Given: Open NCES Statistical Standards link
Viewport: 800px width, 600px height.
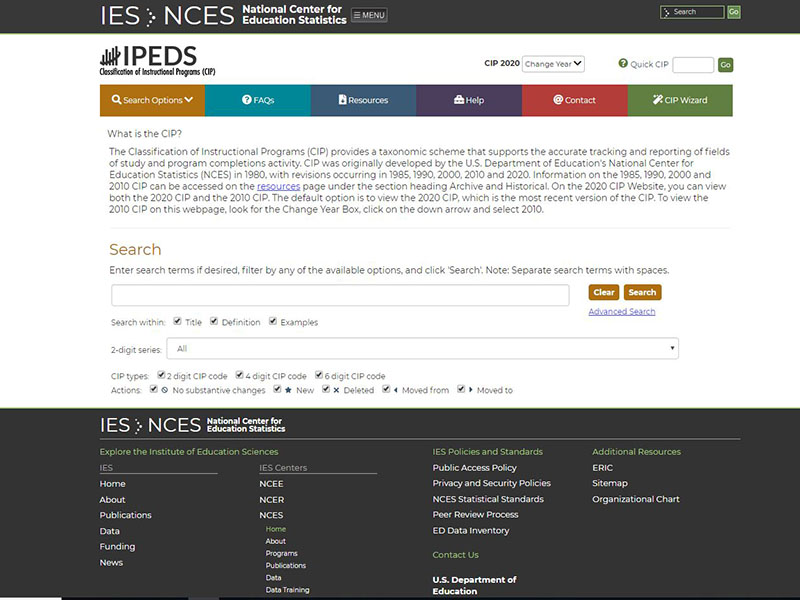Looking at the screenshot, I should [x=488, y=499].
